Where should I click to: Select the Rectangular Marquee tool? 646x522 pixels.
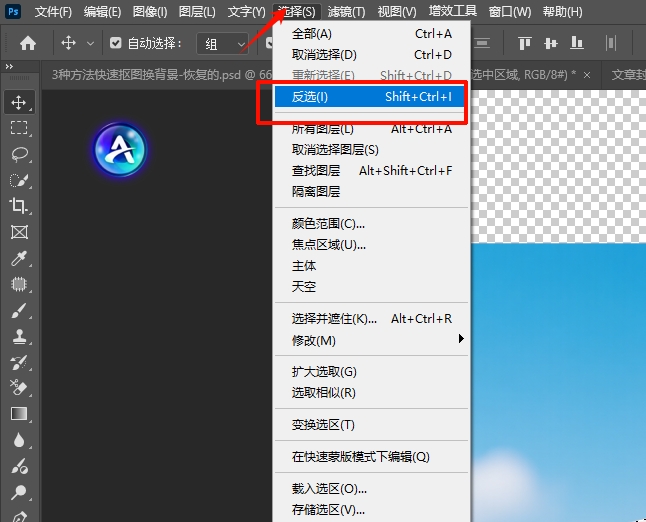[18, 128]
